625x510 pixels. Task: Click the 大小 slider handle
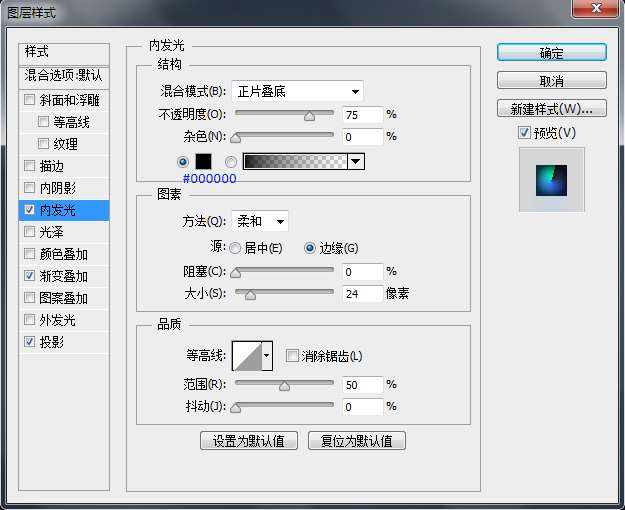250,295
